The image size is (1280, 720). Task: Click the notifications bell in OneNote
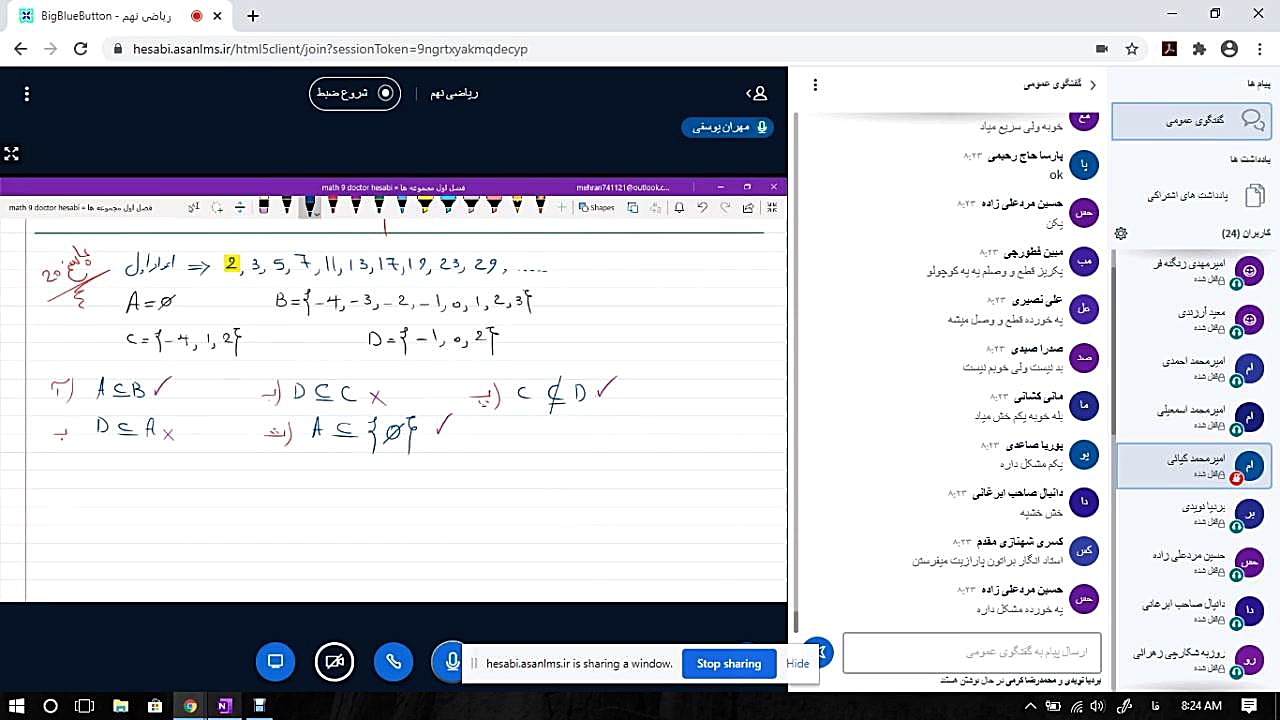coord(679,207)
